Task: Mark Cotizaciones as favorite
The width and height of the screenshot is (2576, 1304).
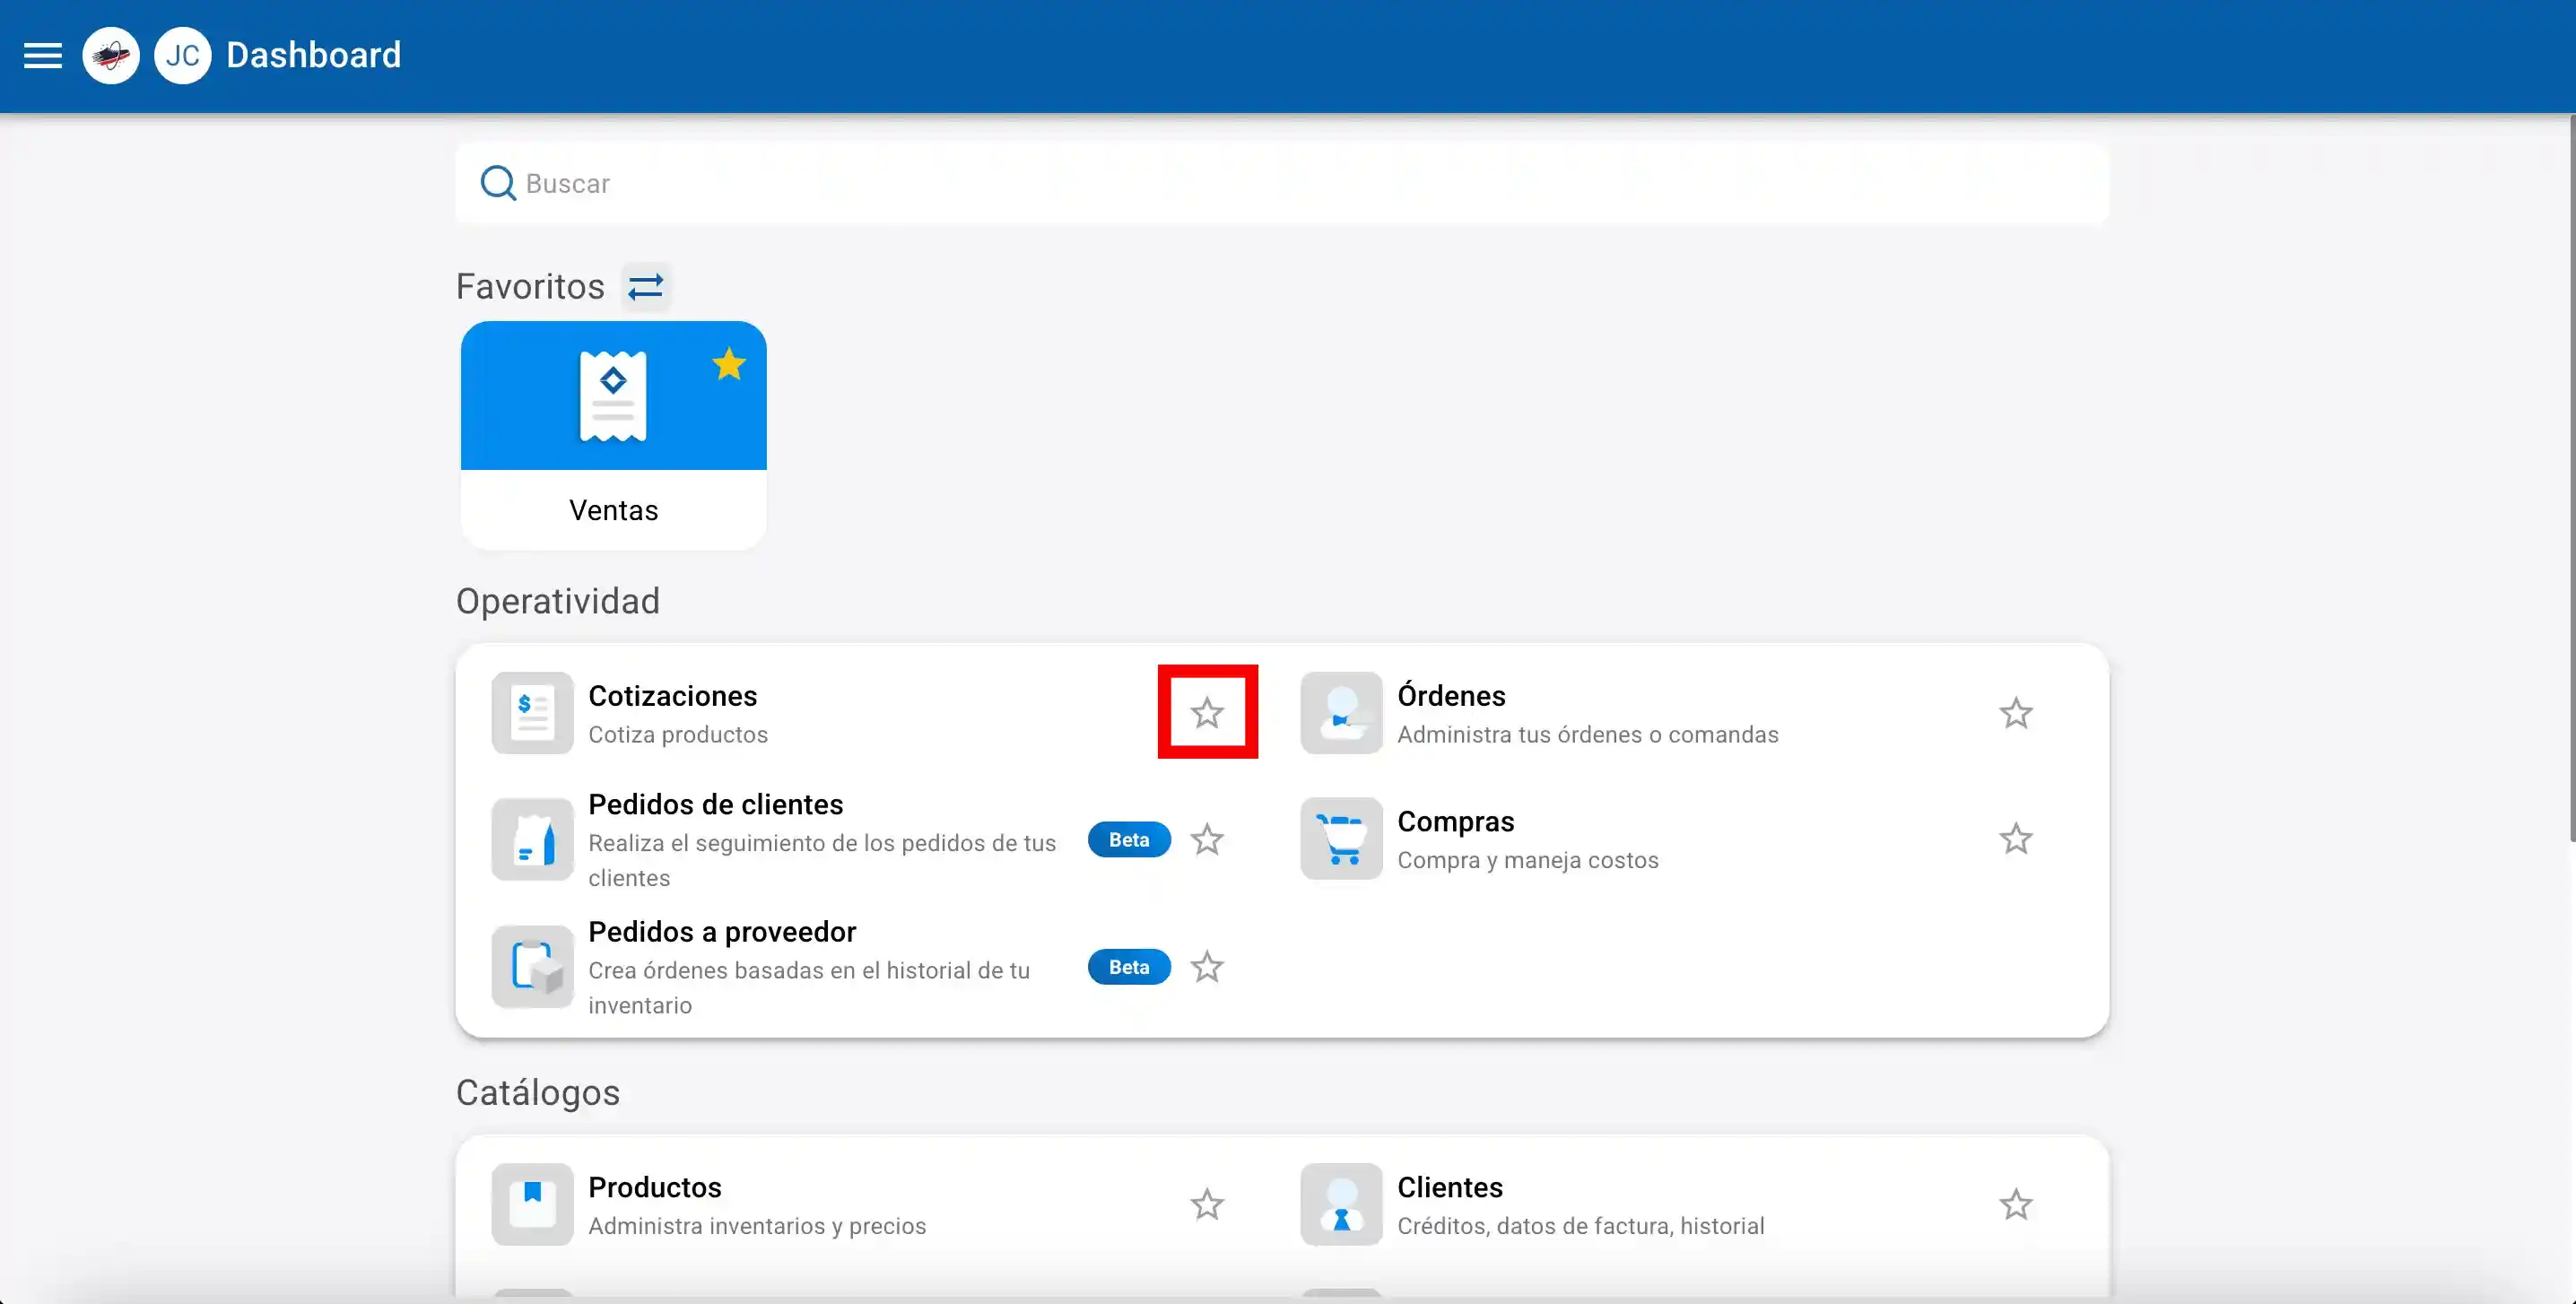Action: point(1207,713)
